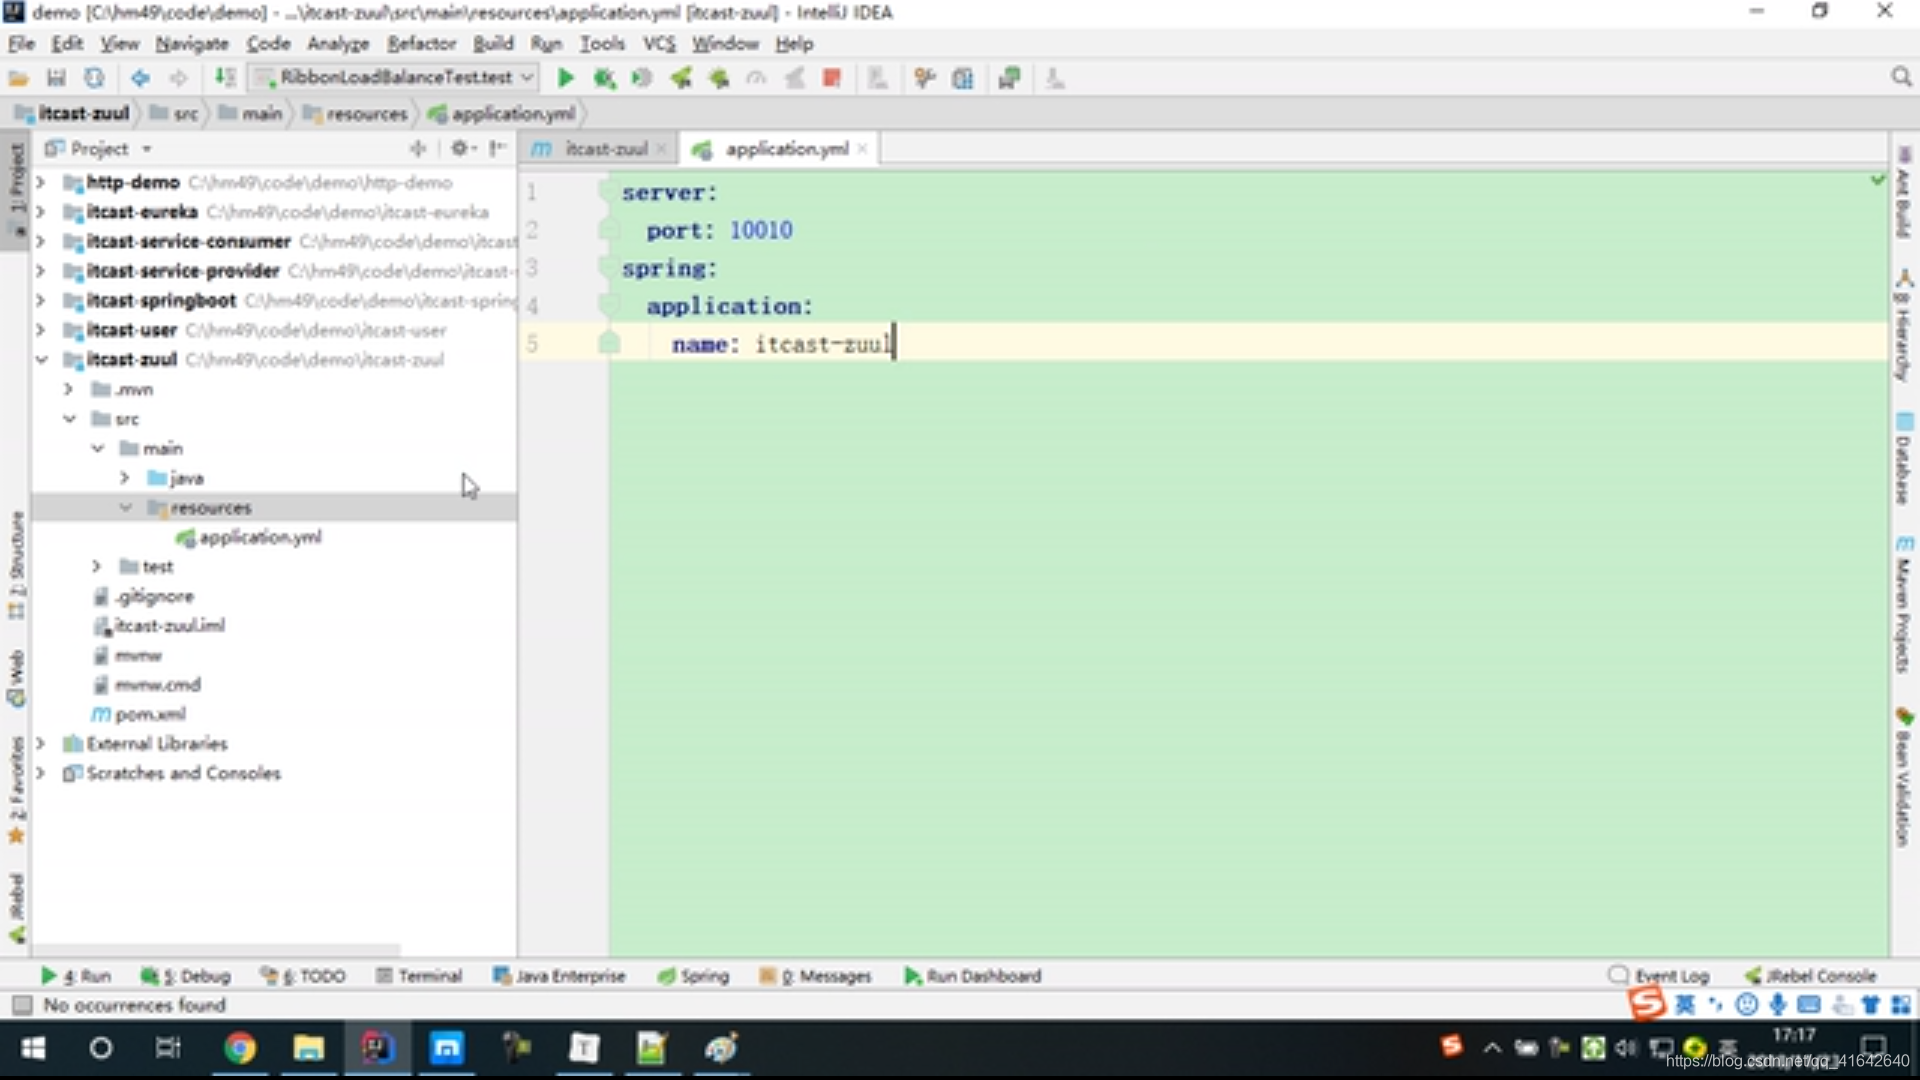This screenshot has width=1920, height=1080.
Task: Start debugging with the Debug bug icon
Action: pos(603,78)
